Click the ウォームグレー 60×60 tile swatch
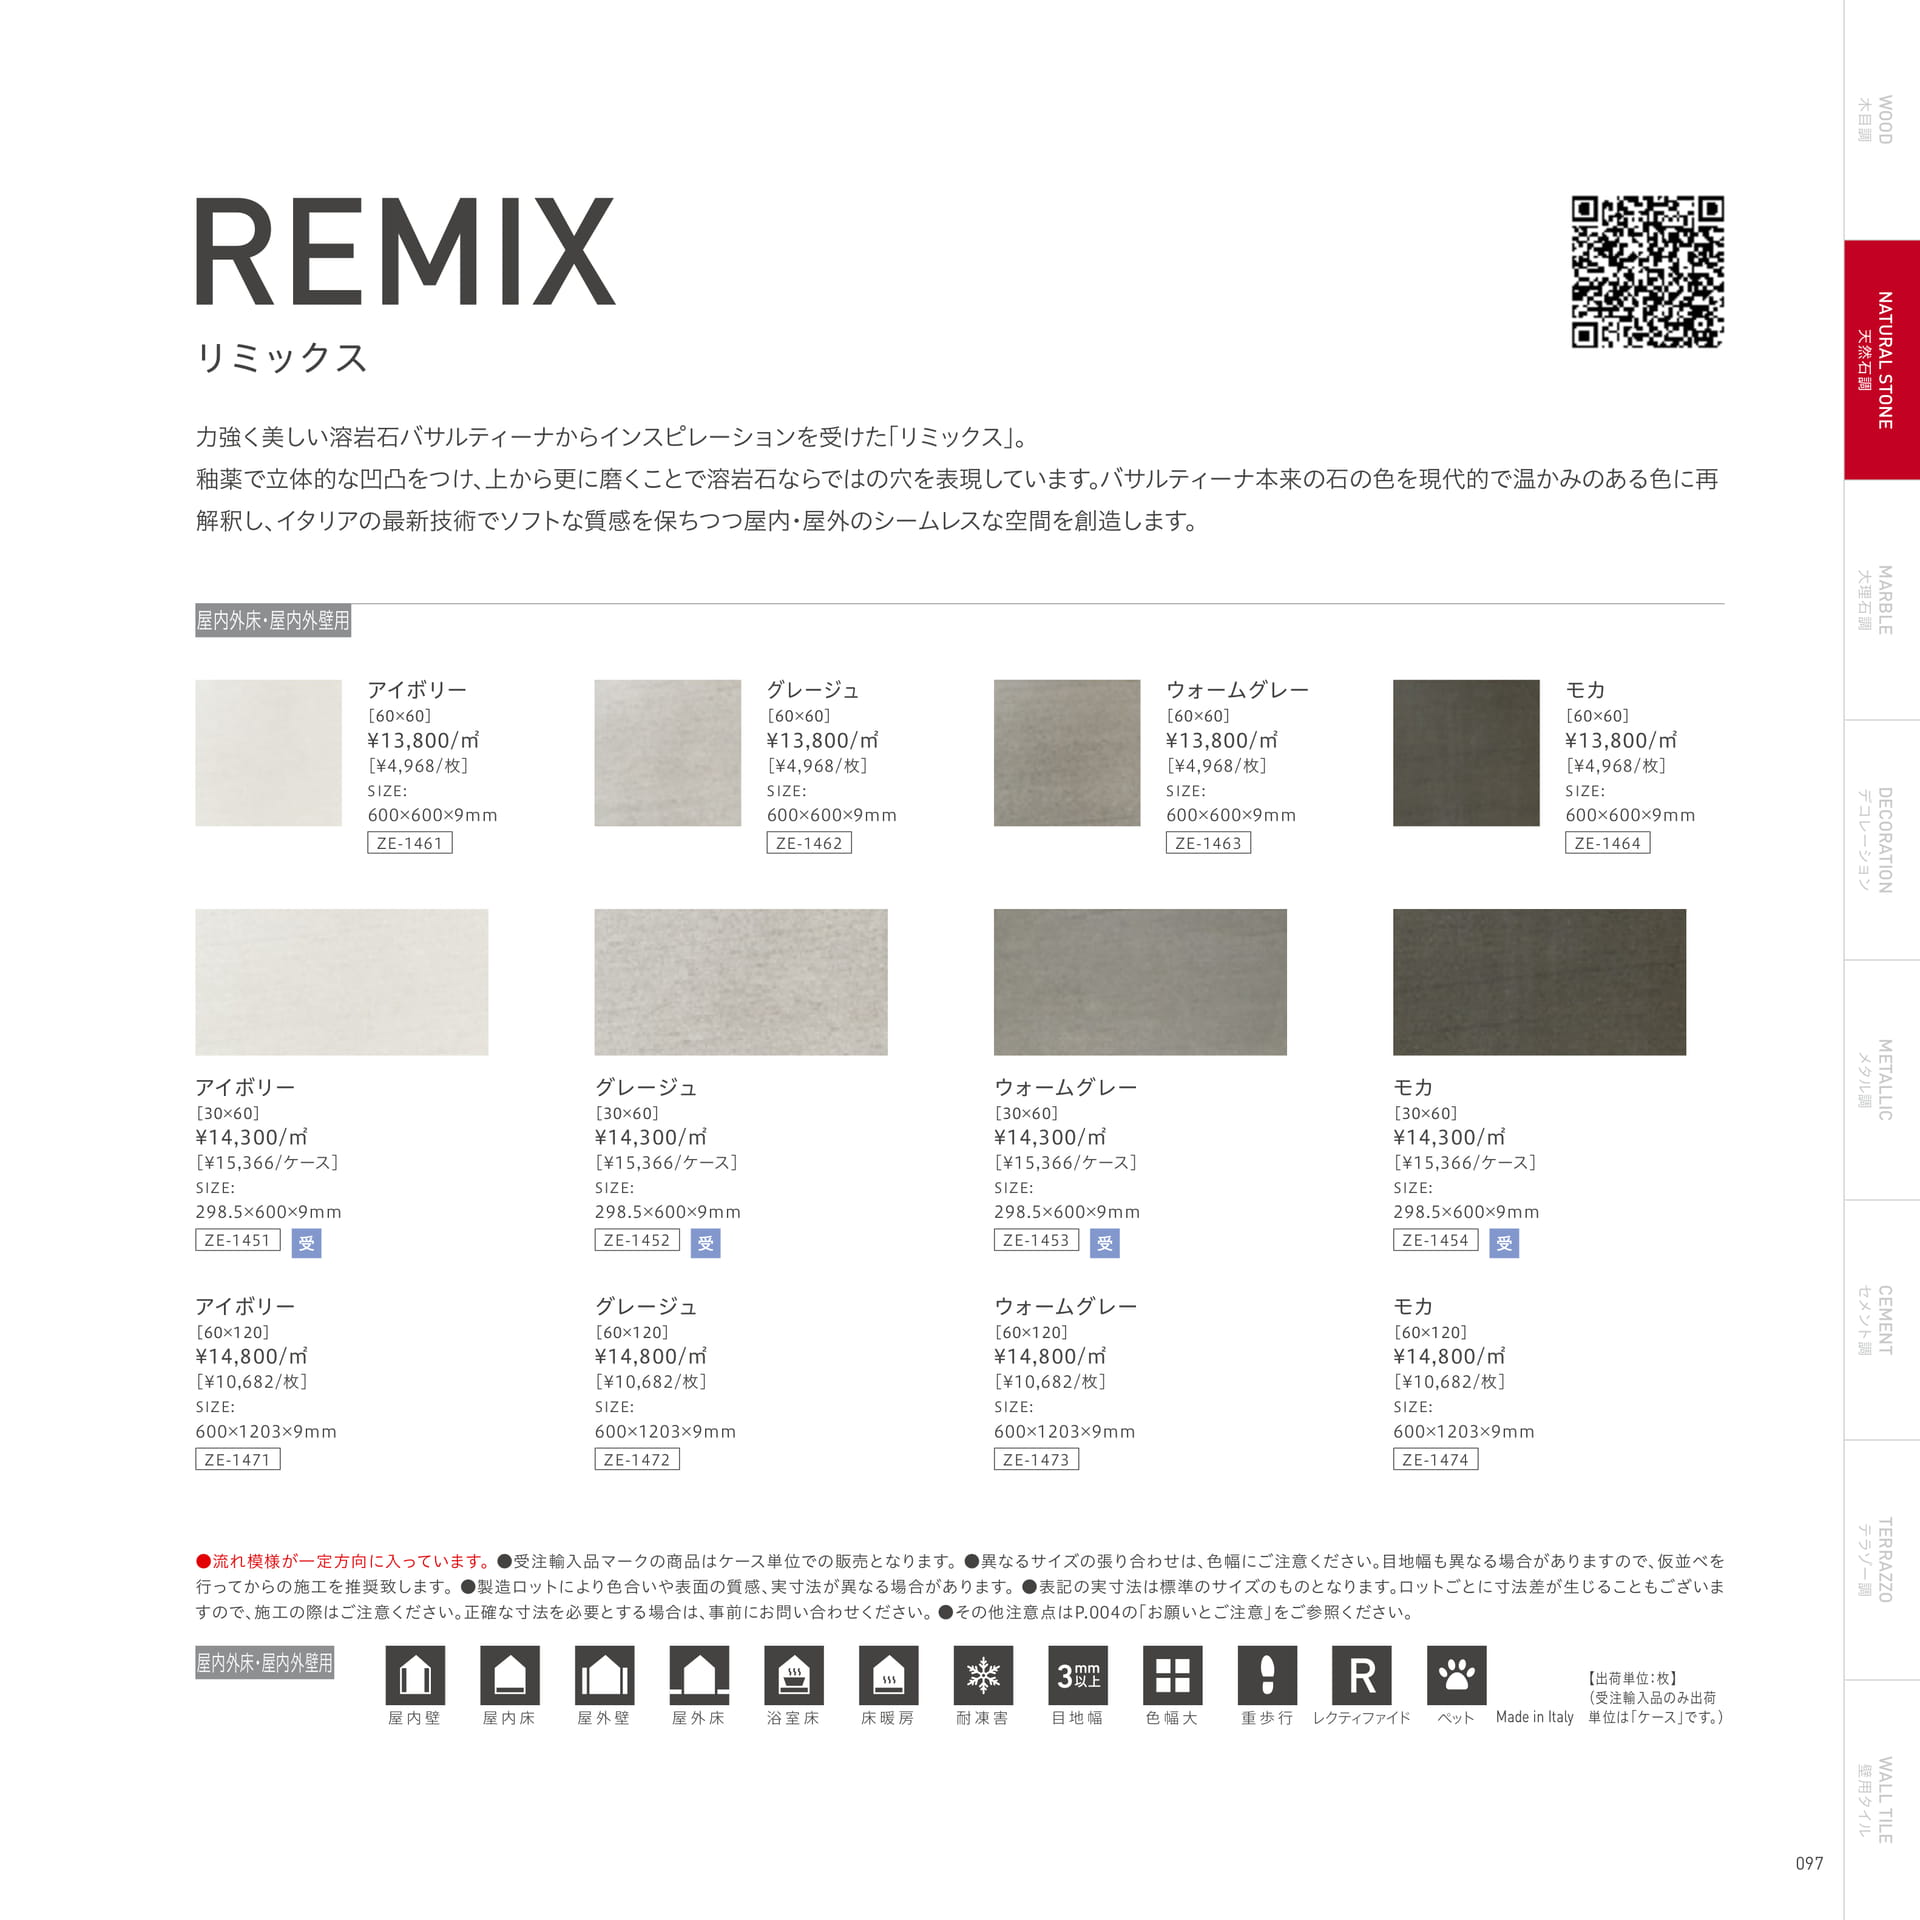 click(1067, 753)
